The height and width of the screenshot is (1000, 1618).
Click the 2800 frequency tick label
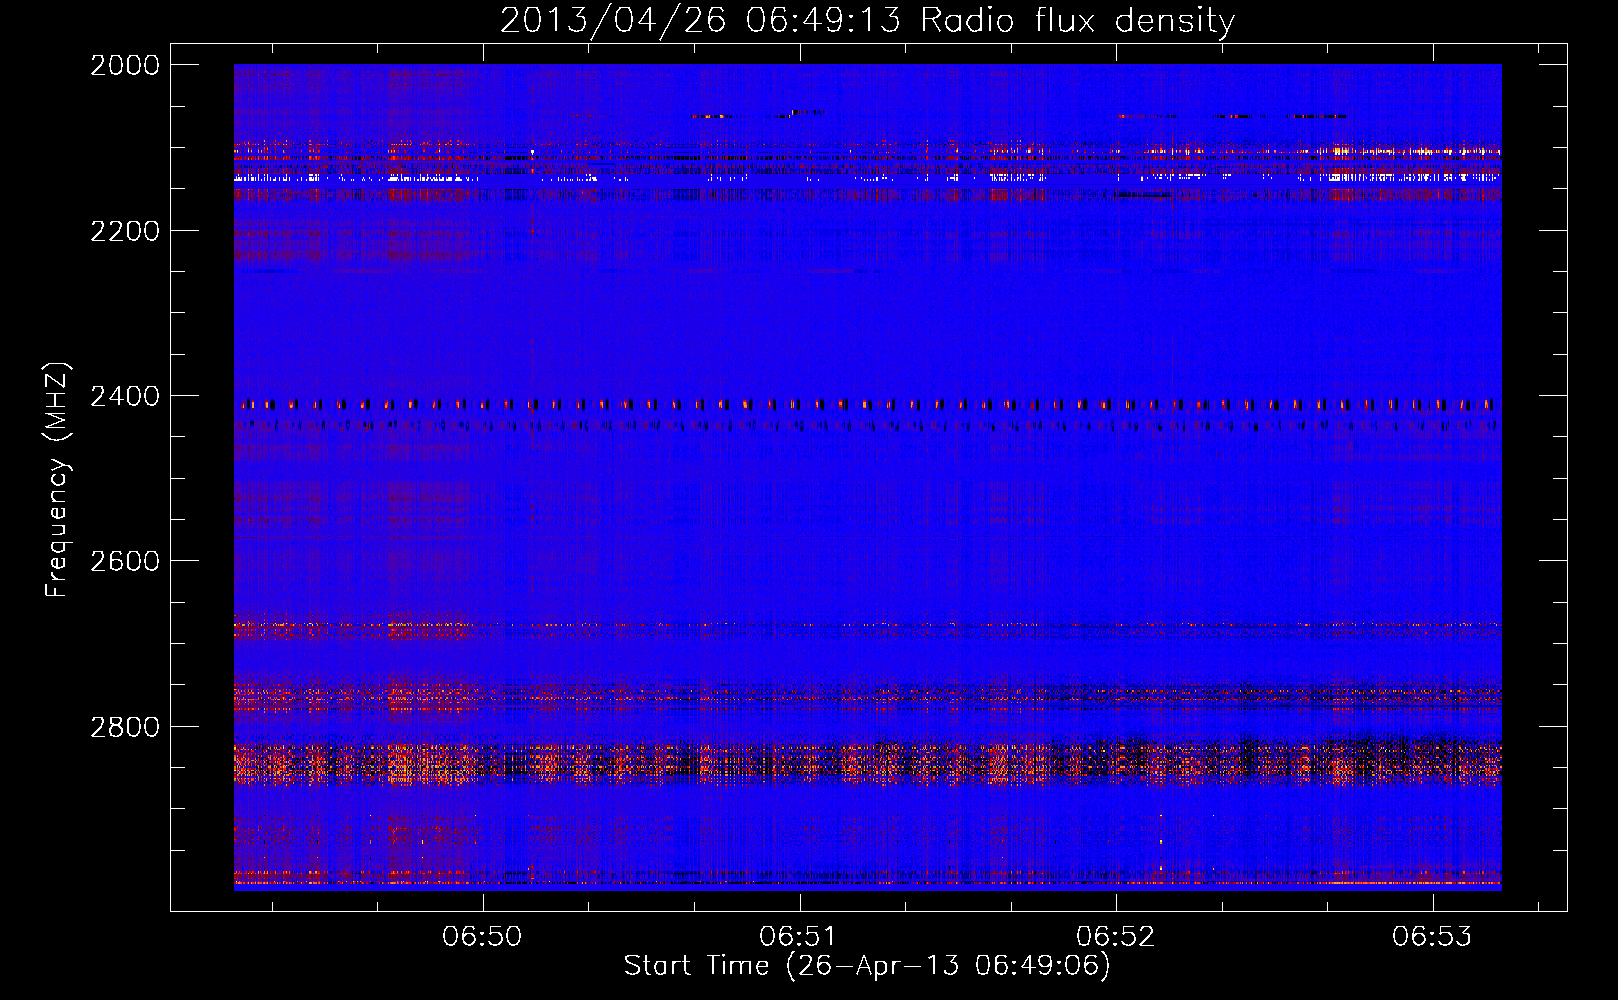click(x=125, y=727)
